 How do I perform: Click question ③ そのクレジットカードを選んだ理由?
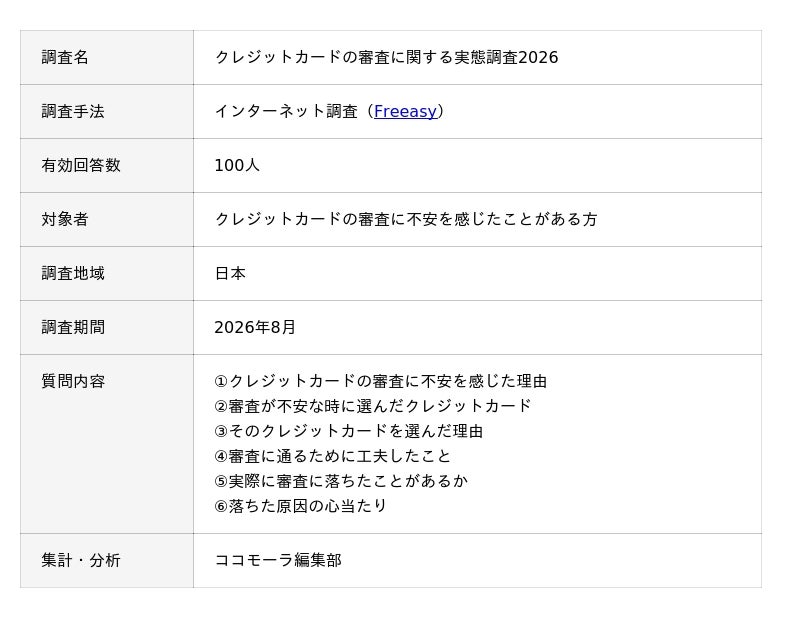click(x=348, y=431)
